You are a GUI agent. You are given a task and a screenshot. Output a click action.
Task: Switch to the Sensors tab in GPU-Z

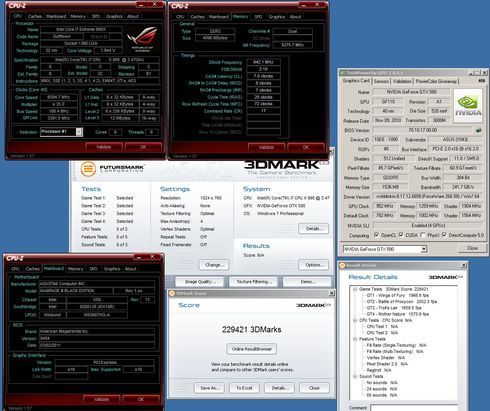coord(381,81)
